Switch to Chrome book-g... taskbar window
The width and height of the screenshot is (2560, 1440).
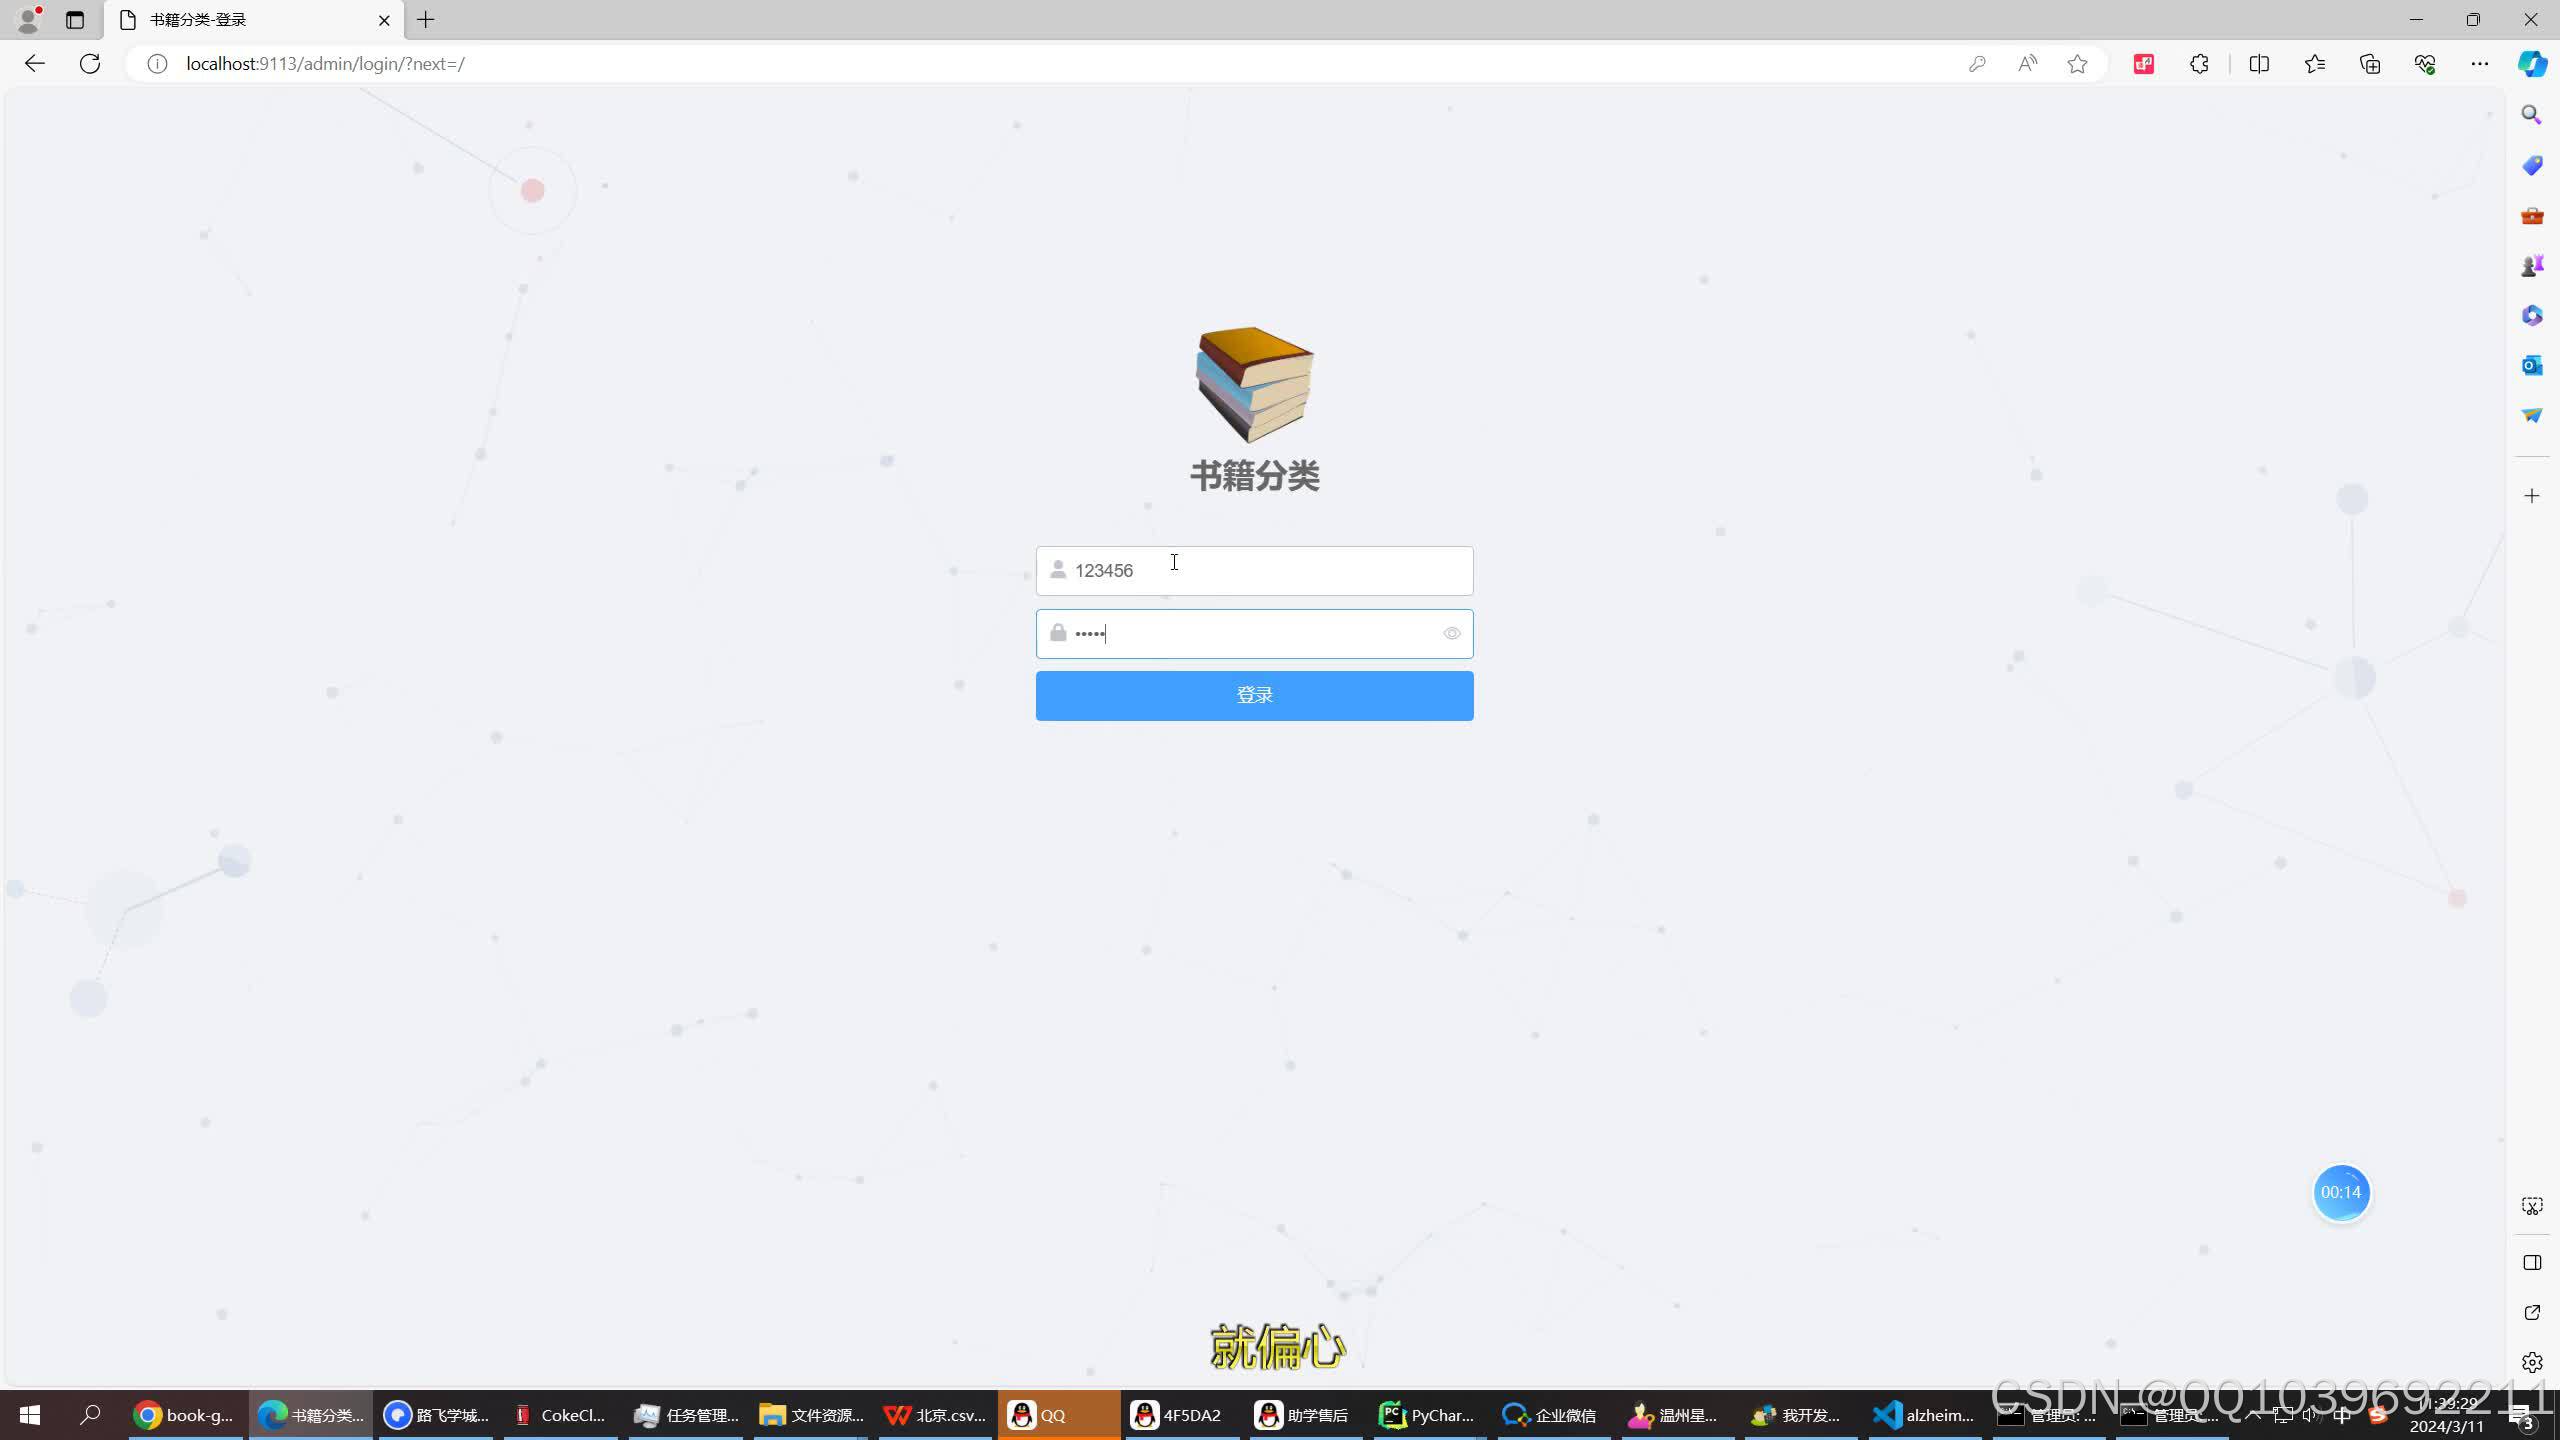click(186, 1415)
